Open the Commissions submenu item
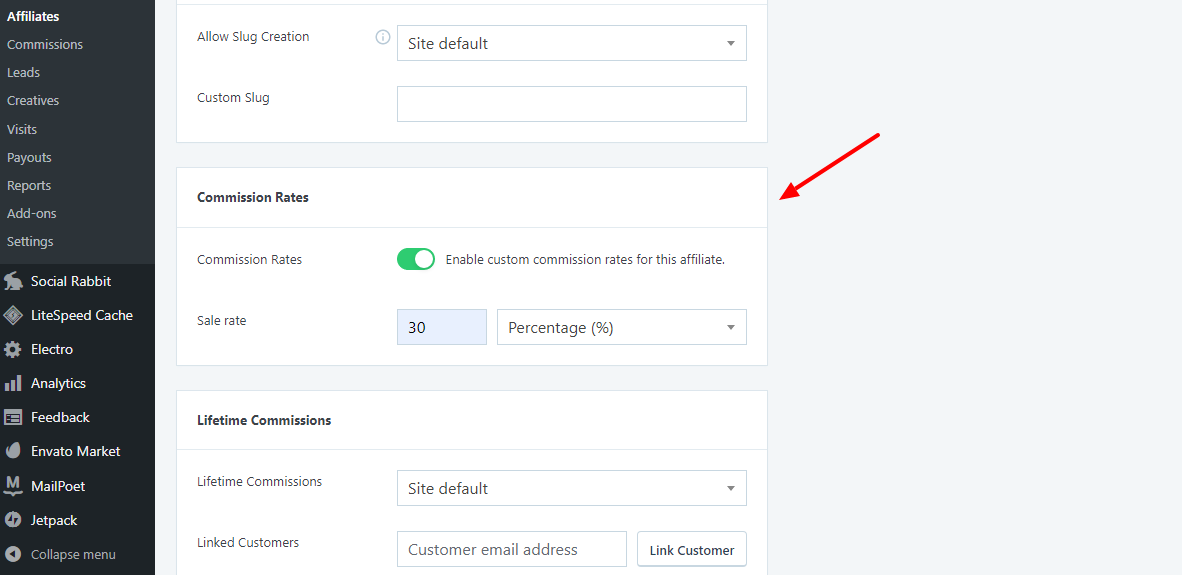Viewport: 1182px width, 575px height. click(x=45, y=44)
